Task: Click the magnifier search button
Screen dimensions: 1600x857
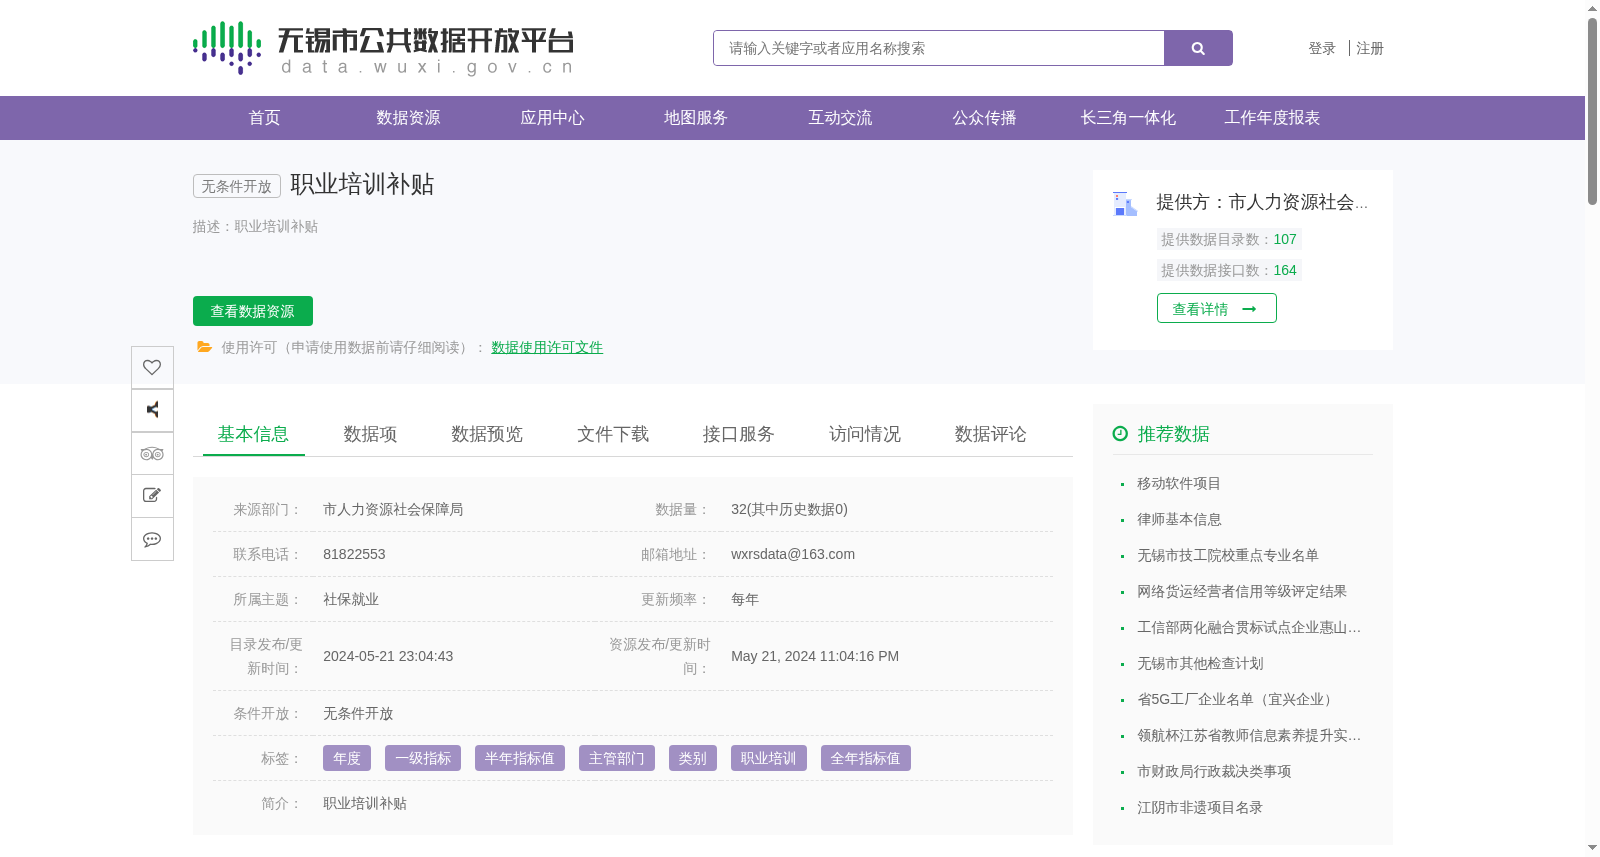Action: (x=1198, y=48)
